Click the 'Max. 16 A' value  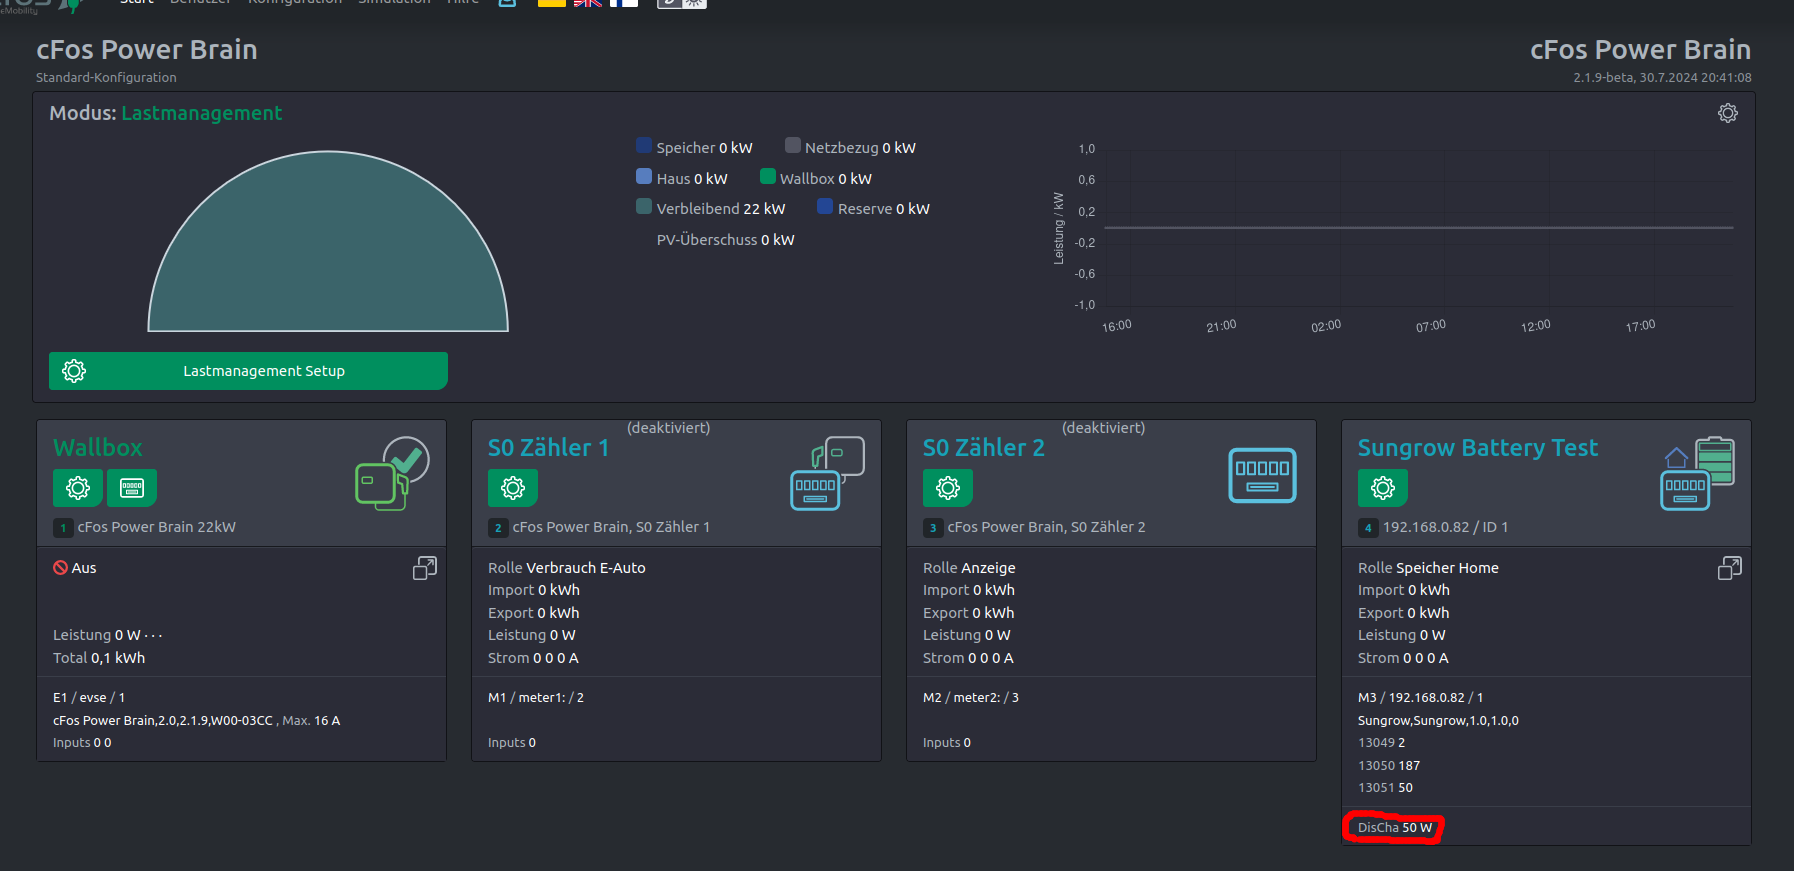tap(311, 721)
